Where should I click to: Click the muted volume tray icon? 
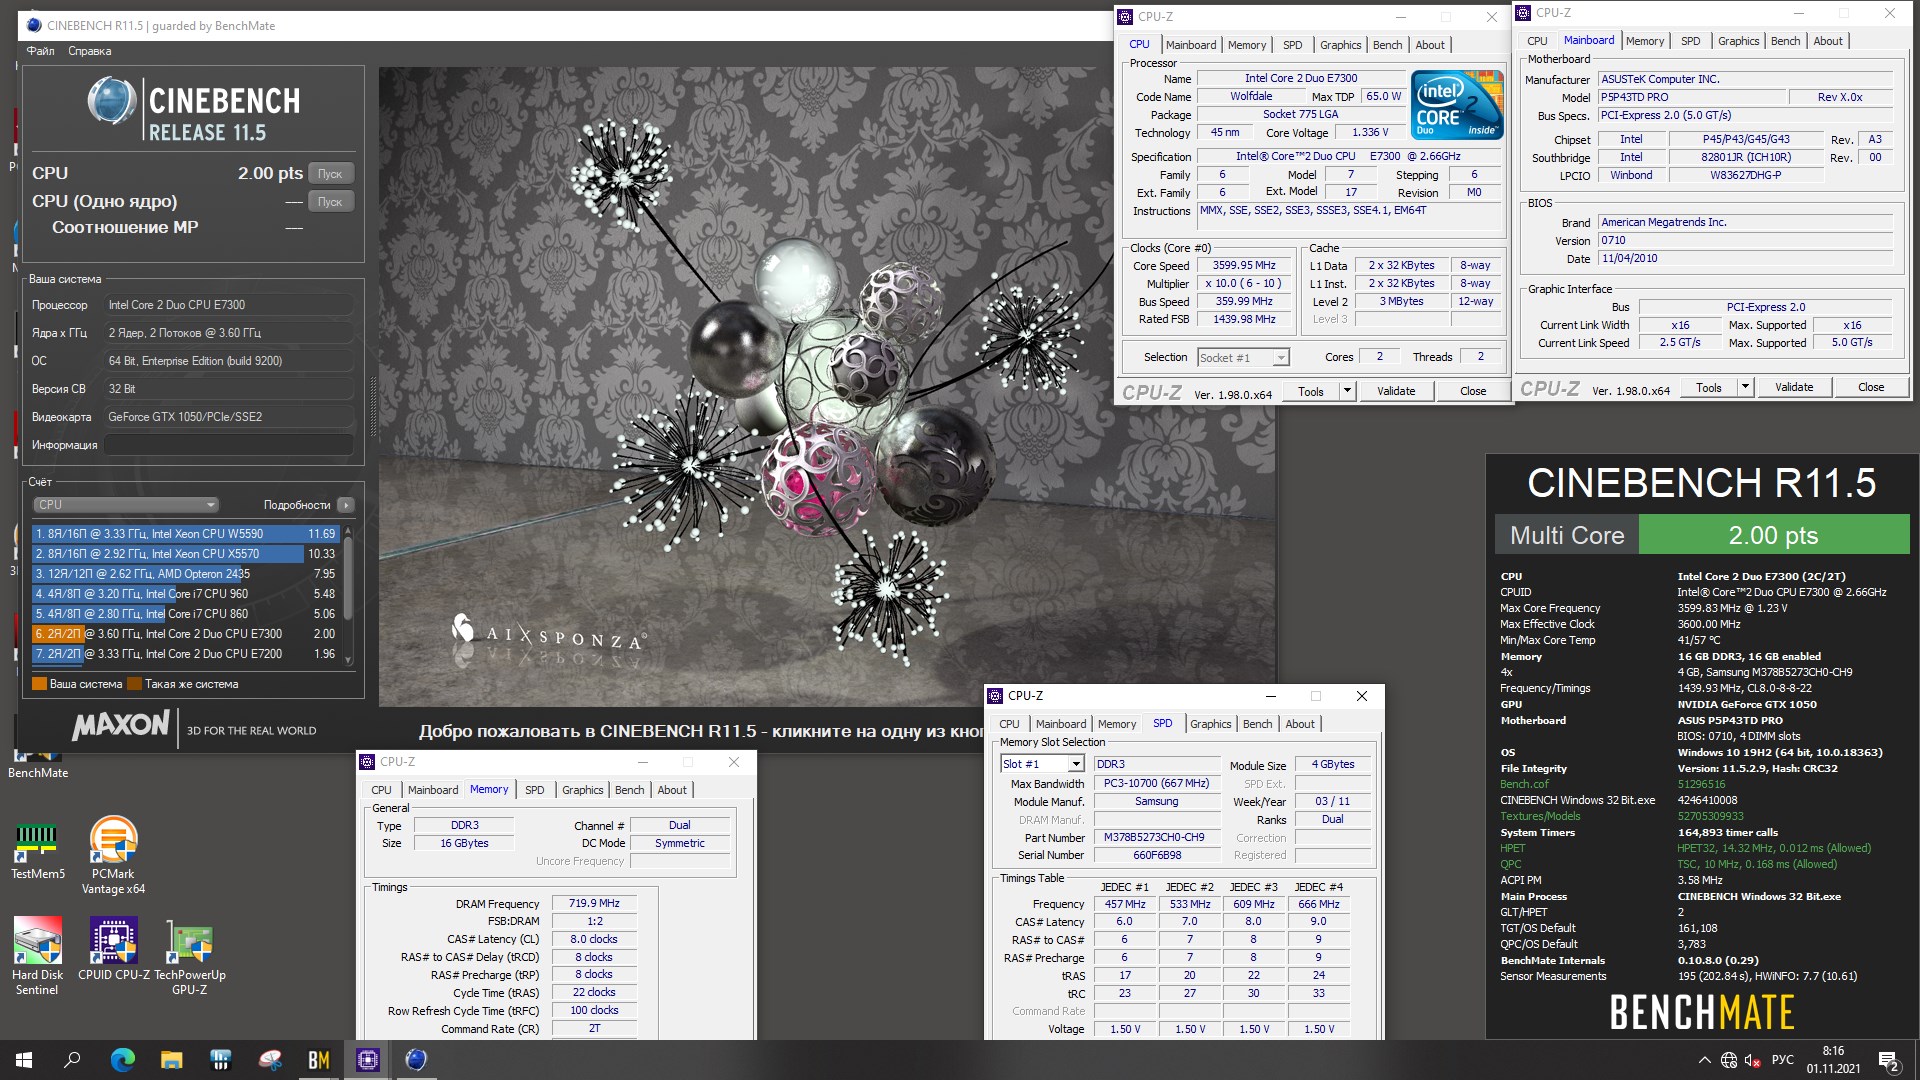pyautogui.click(x=1753, y=1060)
